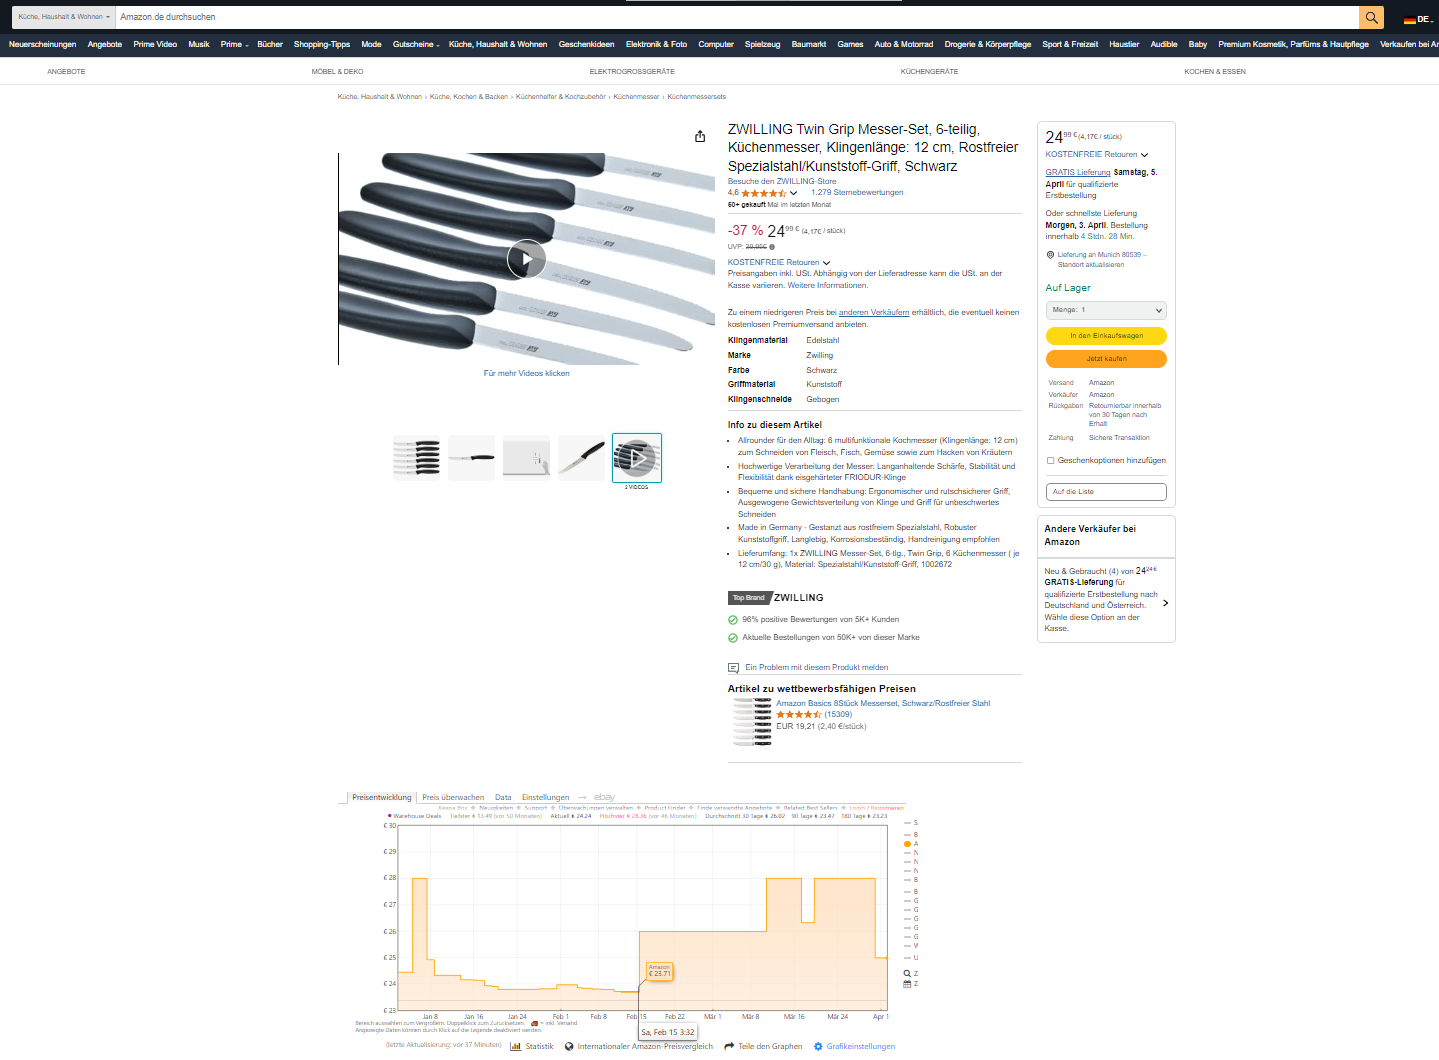
Task: Click Teile den Graphen label
Action: click(770, 1047)
